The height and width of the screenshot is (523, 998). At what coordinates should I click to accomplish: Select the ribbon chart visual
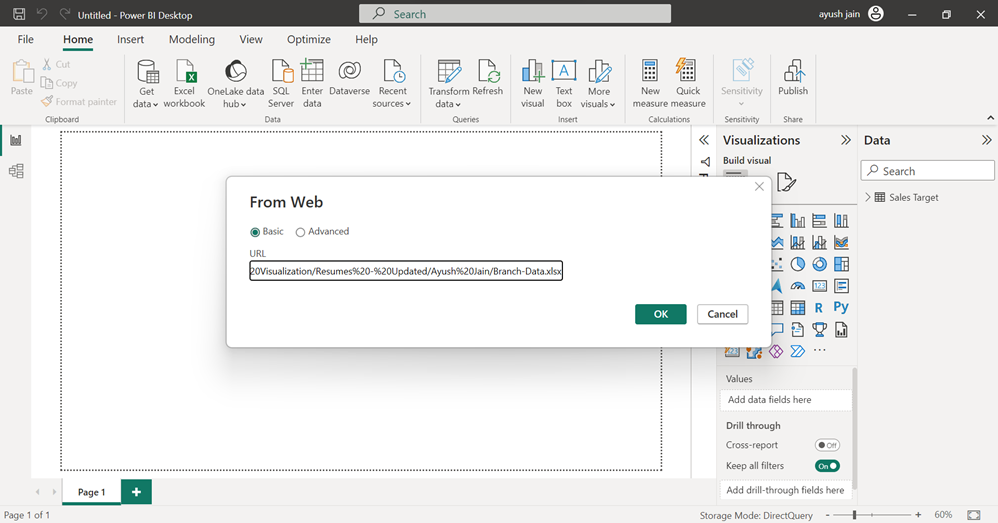[841, 242]
